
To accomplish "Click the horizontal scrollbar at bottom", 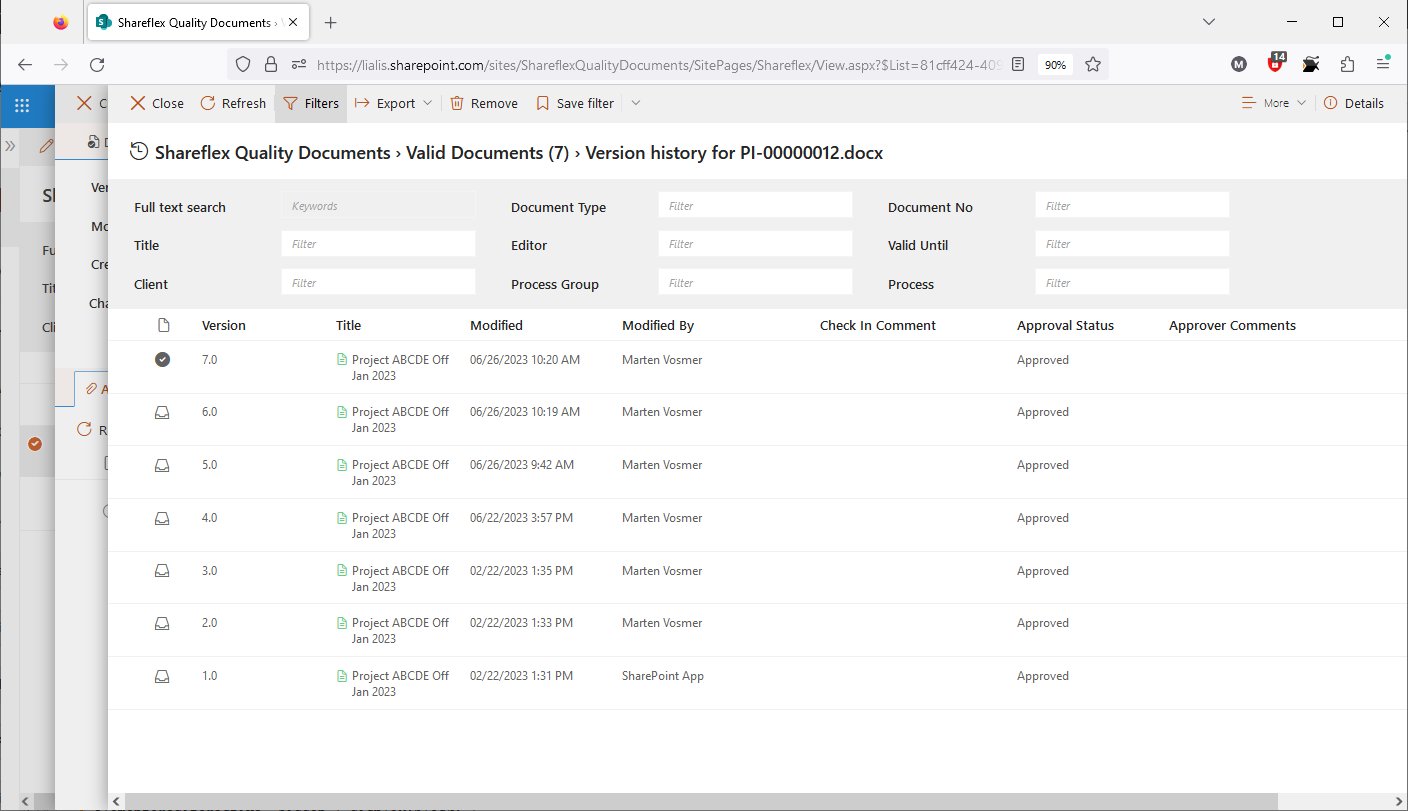I will click(x=700, y=801).
